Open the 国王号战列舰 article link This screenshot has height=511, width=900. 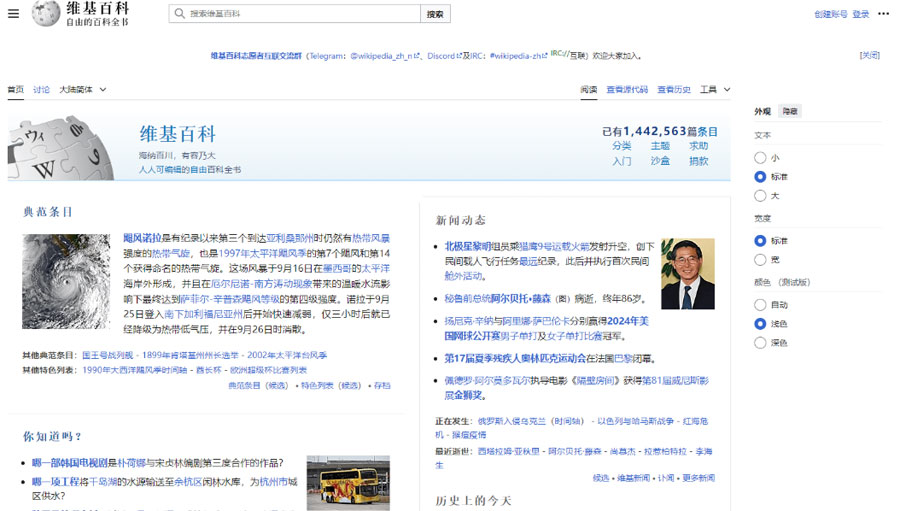[107, 355]
